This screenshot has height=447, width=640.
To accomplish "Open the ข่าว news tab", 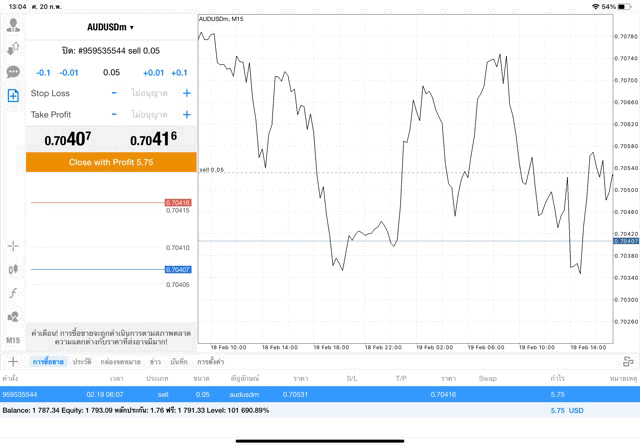I will (x=155, y=361).
